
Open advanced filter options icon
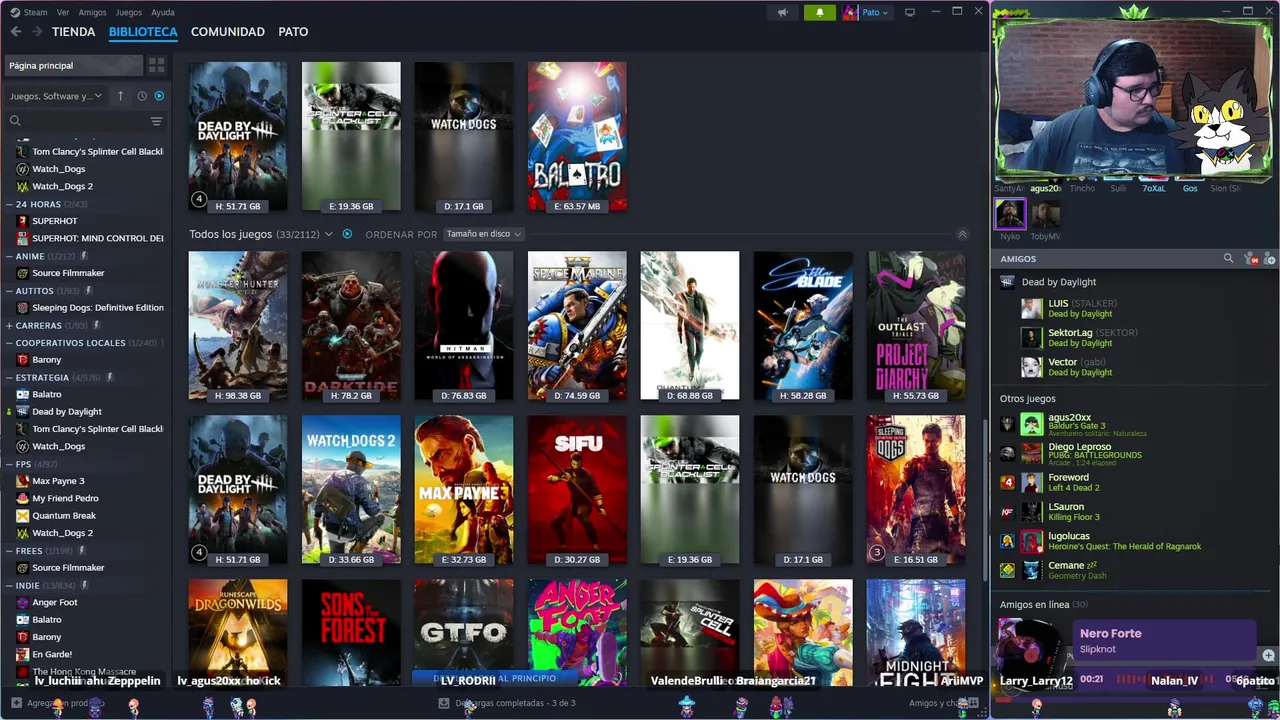tap(156, 121)
